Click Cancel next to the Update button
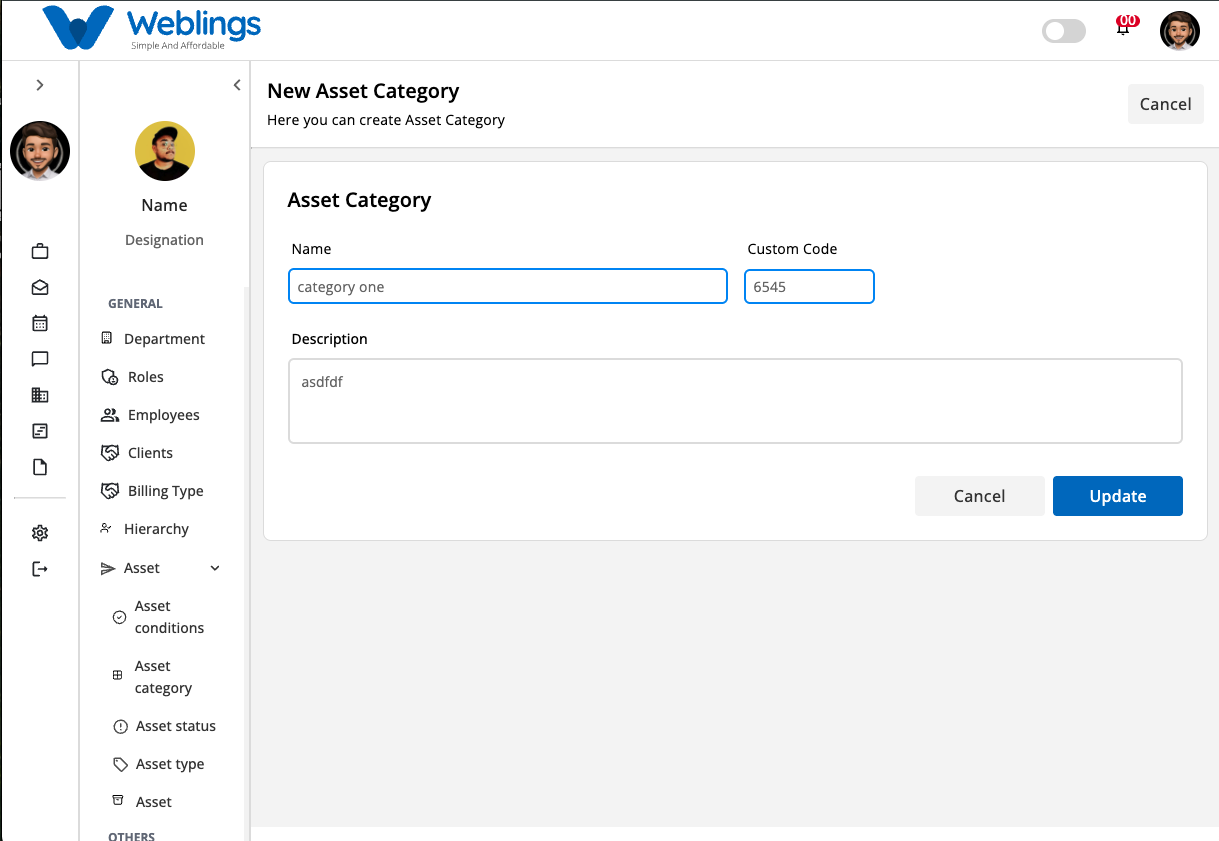The height and width of the screenshot is (841, 1219). coord(979,496)
